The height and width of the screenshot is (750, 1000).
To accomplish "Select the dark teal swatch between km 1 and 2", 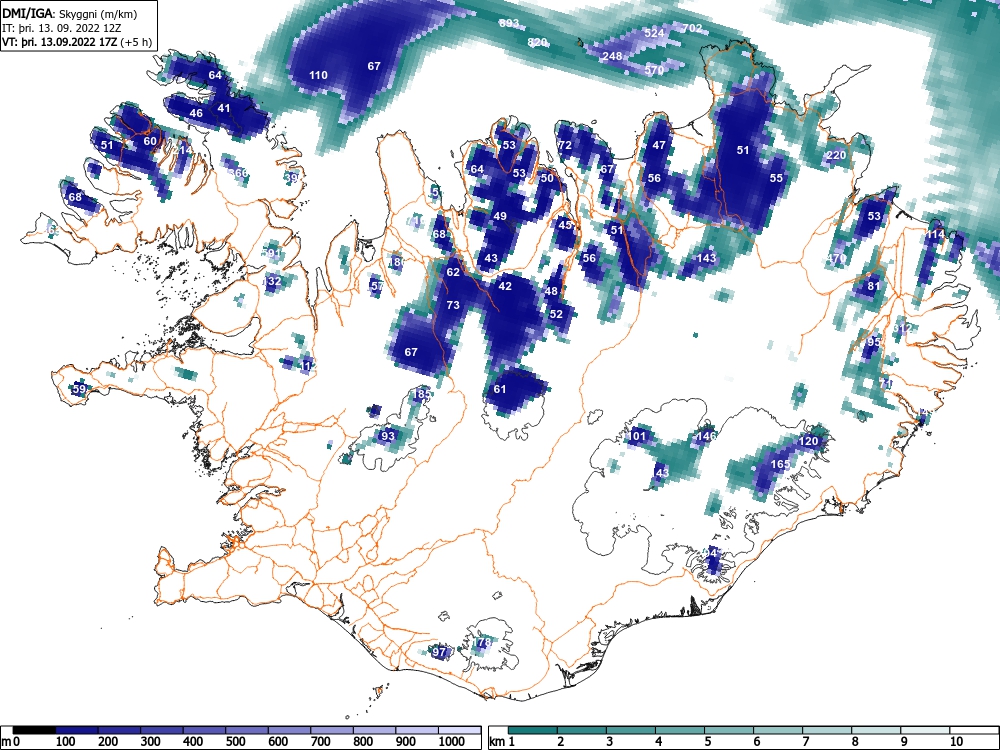I will point(533,730).
